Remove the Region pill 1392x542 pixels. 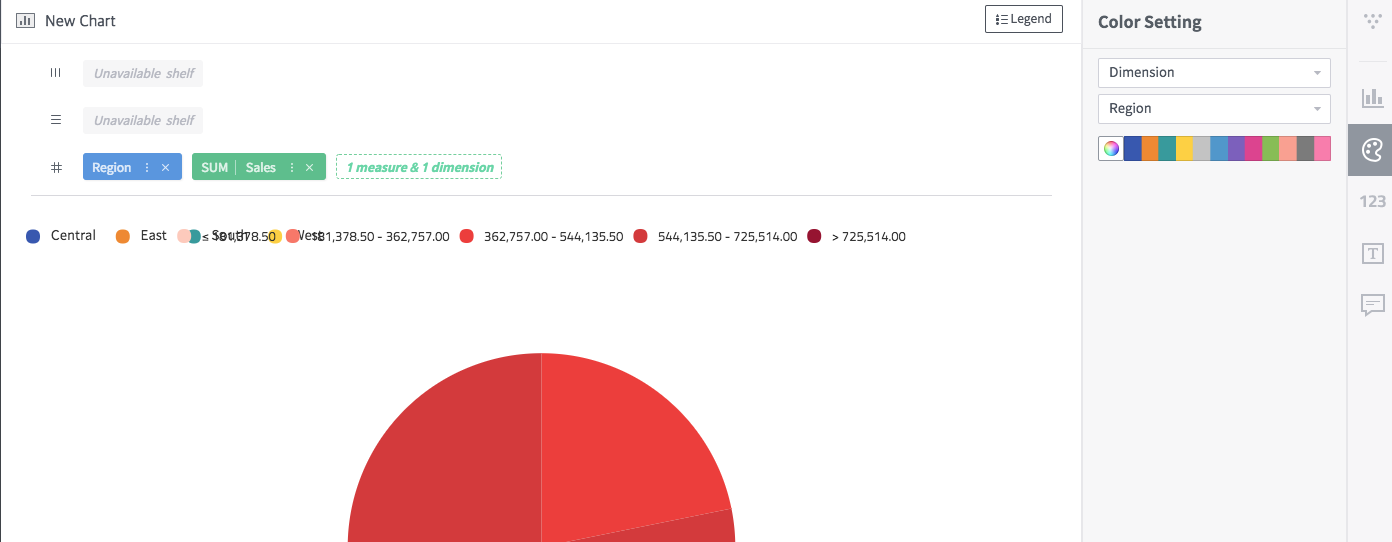[x=166, y=167]
